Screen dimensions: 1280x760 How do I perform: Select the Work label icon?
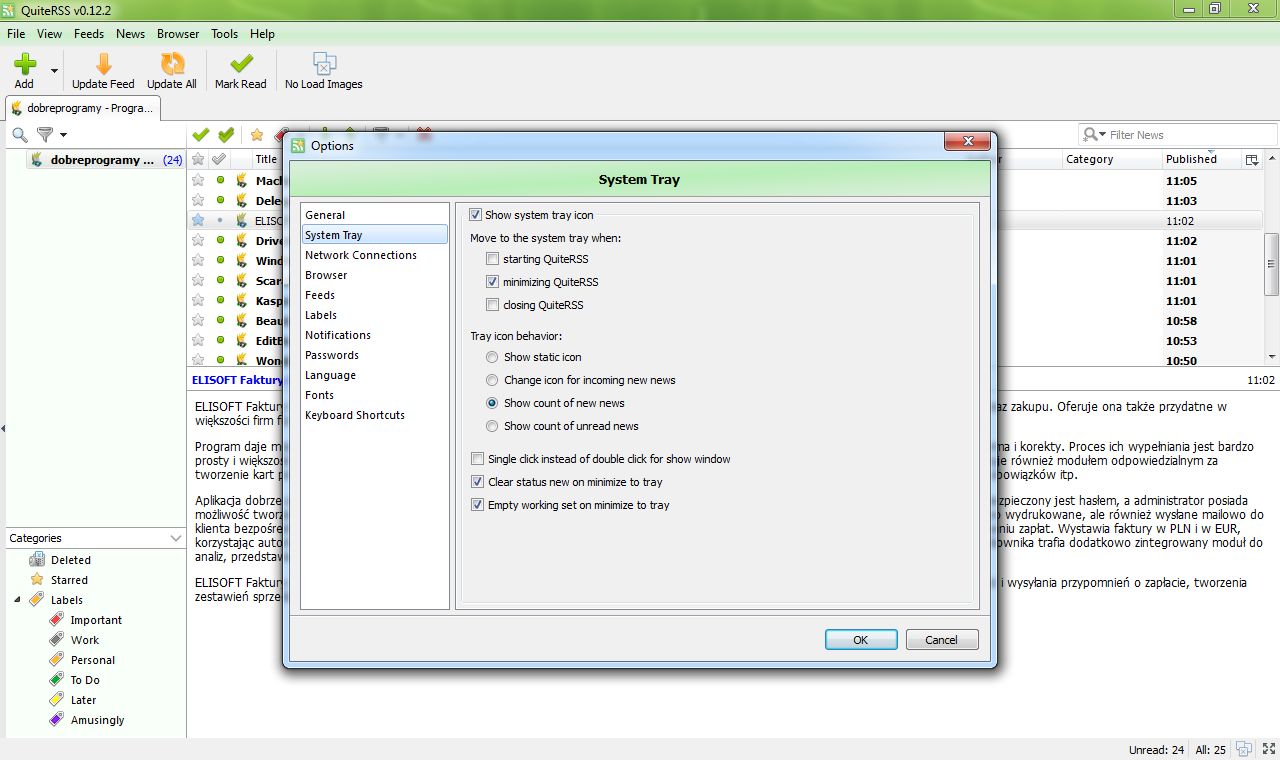point(57,640)
